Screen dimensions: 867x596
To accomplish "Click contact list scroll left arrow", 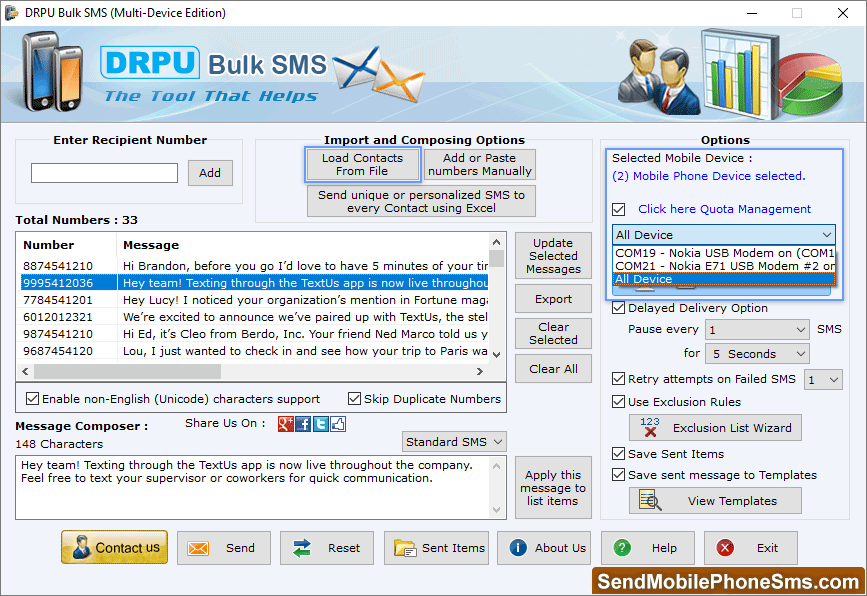I will 25,372.
